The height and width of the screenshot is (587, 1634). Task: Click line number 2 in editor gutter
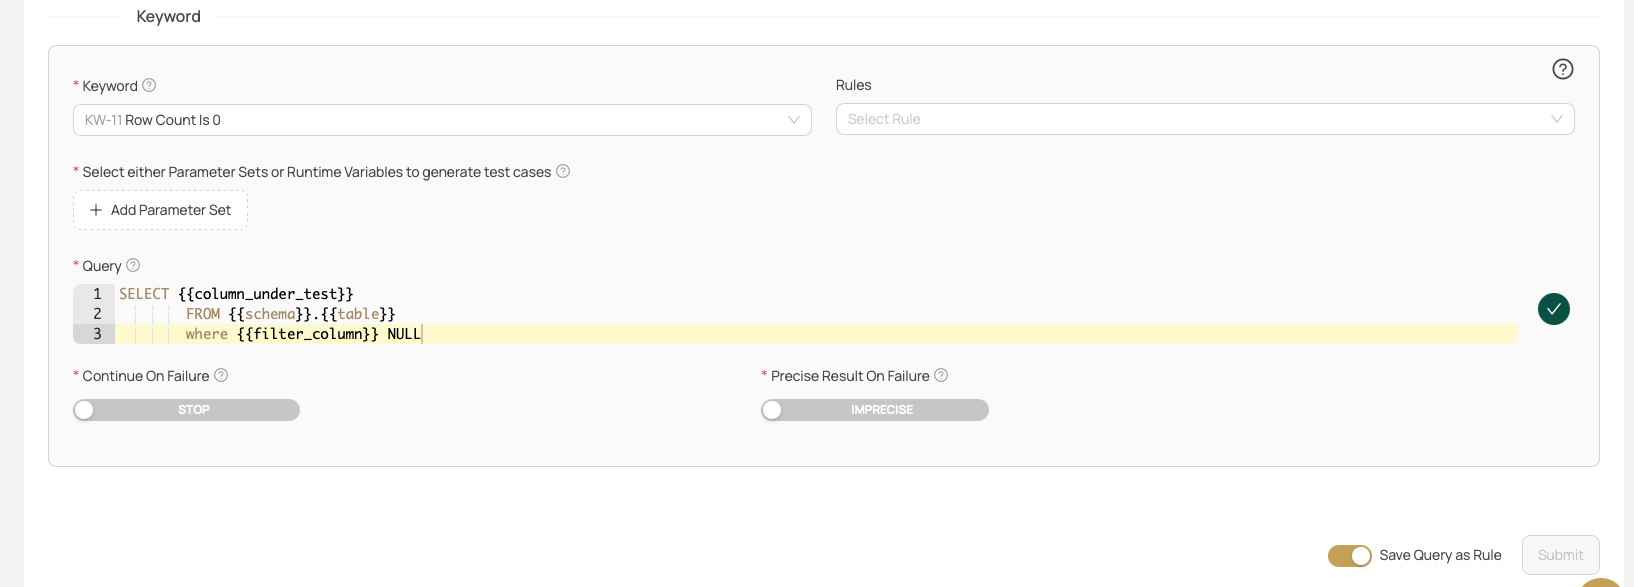97,314
